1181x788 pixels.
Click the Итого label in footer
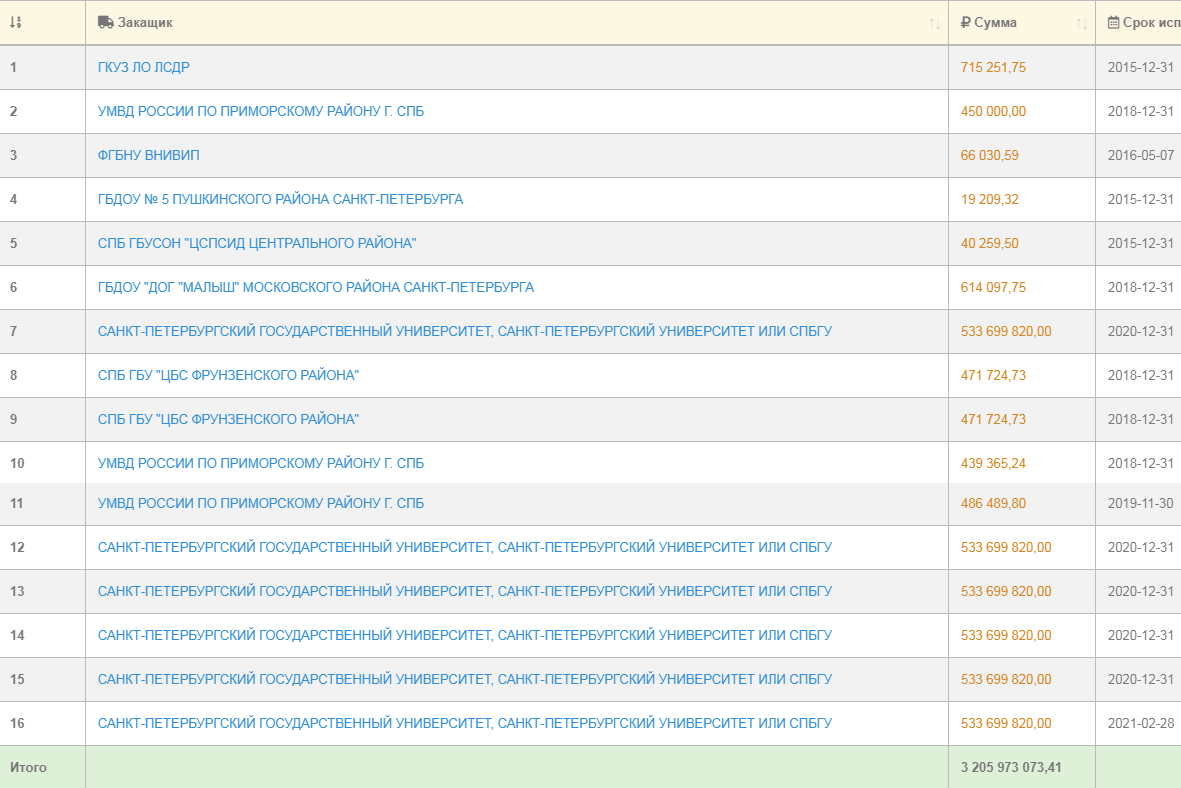28,767
